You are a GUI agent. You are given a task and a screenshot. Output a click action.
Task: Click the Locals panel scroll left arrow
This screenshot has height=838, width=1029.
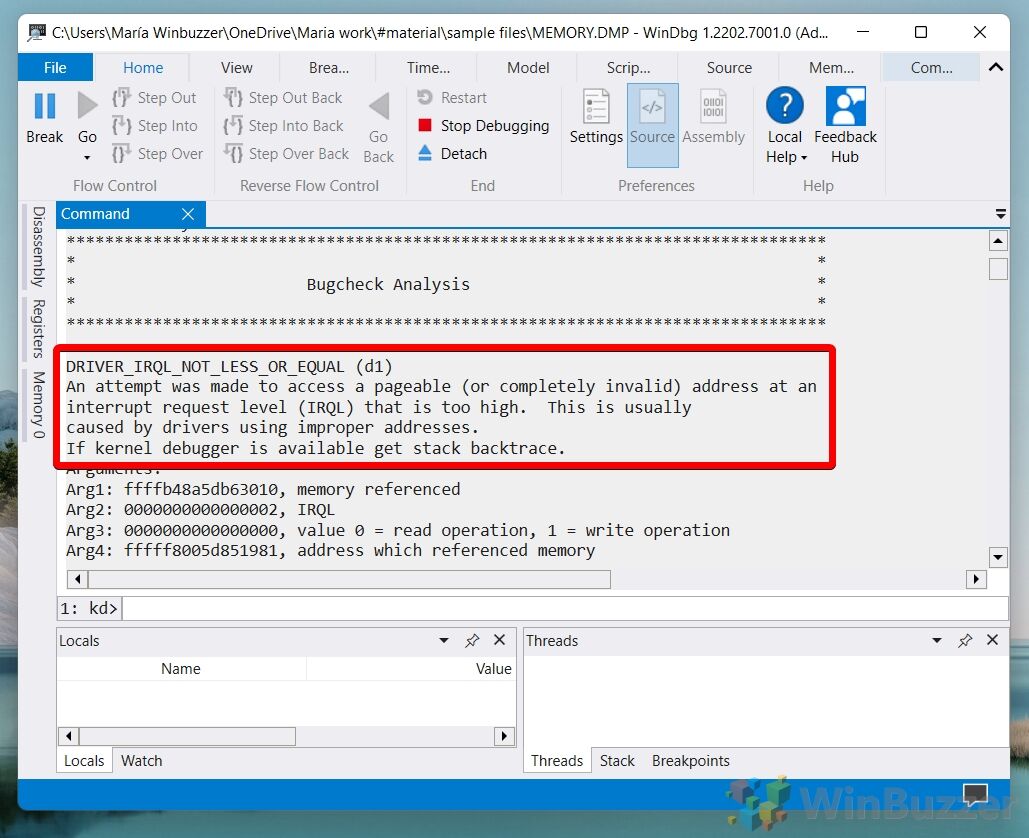coord(68,736)
